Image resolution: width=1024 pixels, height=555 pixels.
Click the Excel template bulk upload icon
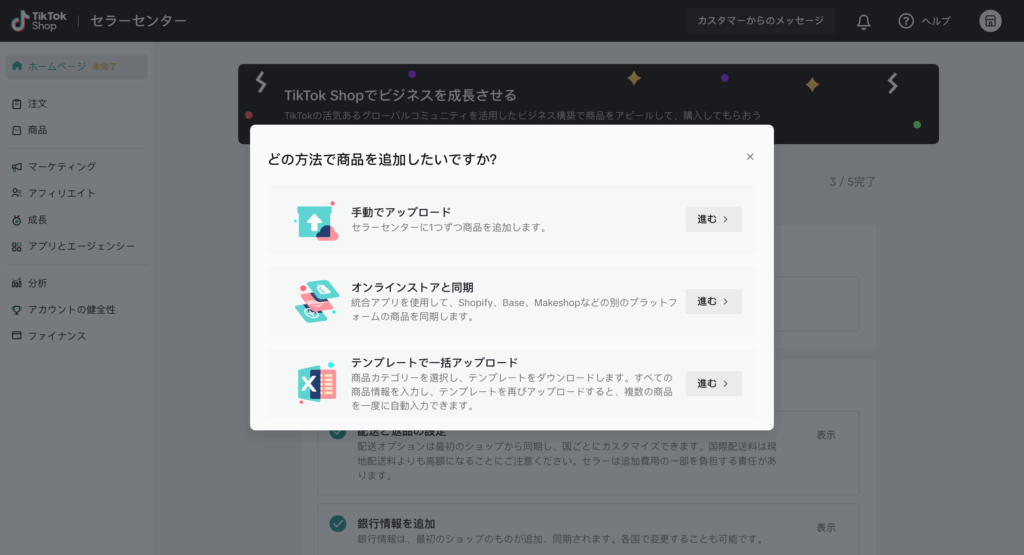[316, 384]
